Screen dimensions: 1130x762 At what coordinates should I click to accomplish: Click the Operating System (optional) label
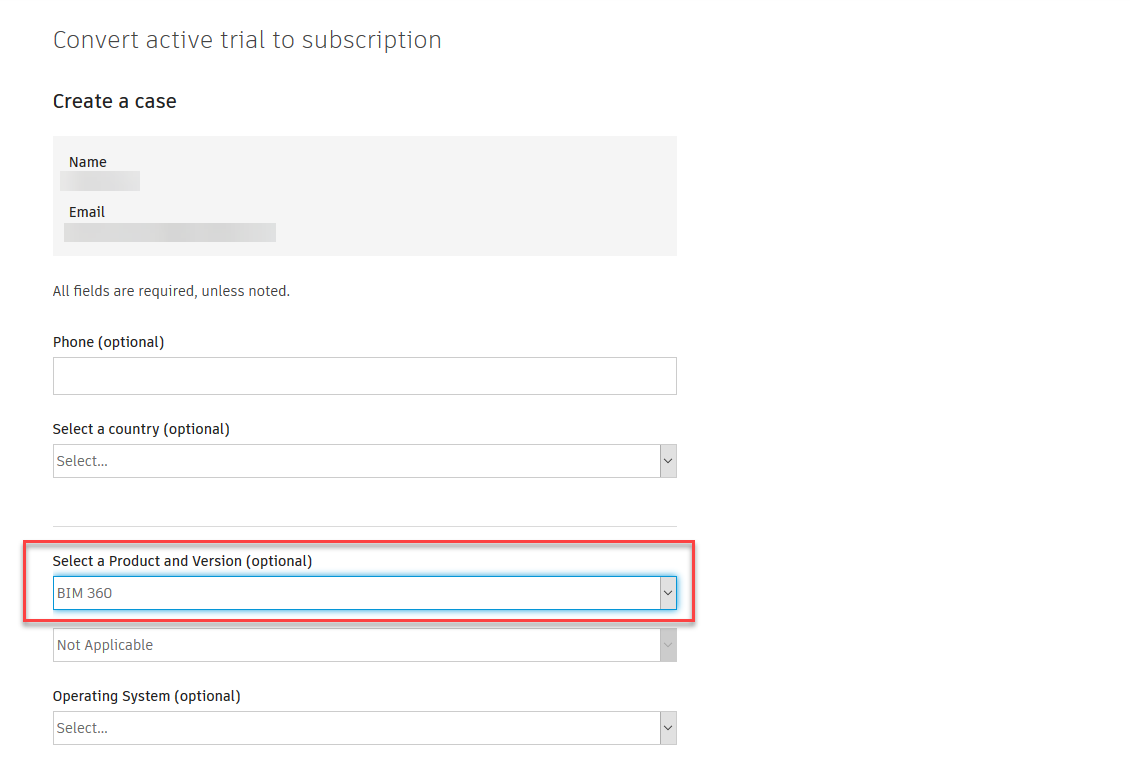(x=147, y=695)
